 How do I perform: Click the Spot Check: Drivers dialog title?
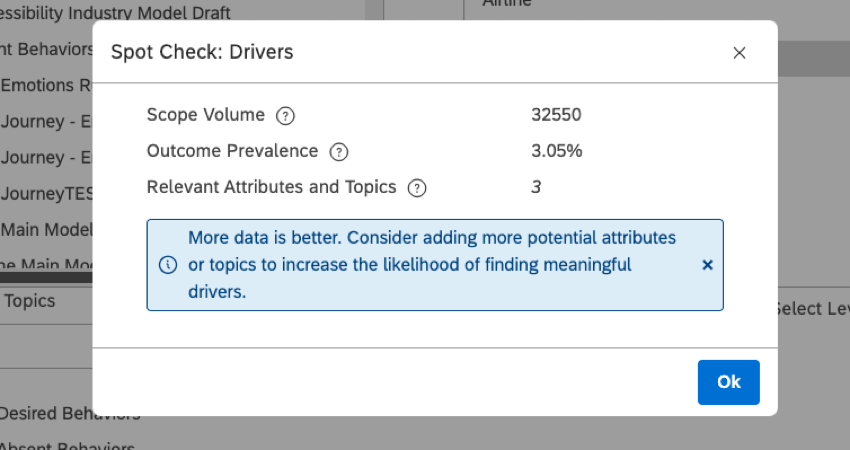coord(202,52)
